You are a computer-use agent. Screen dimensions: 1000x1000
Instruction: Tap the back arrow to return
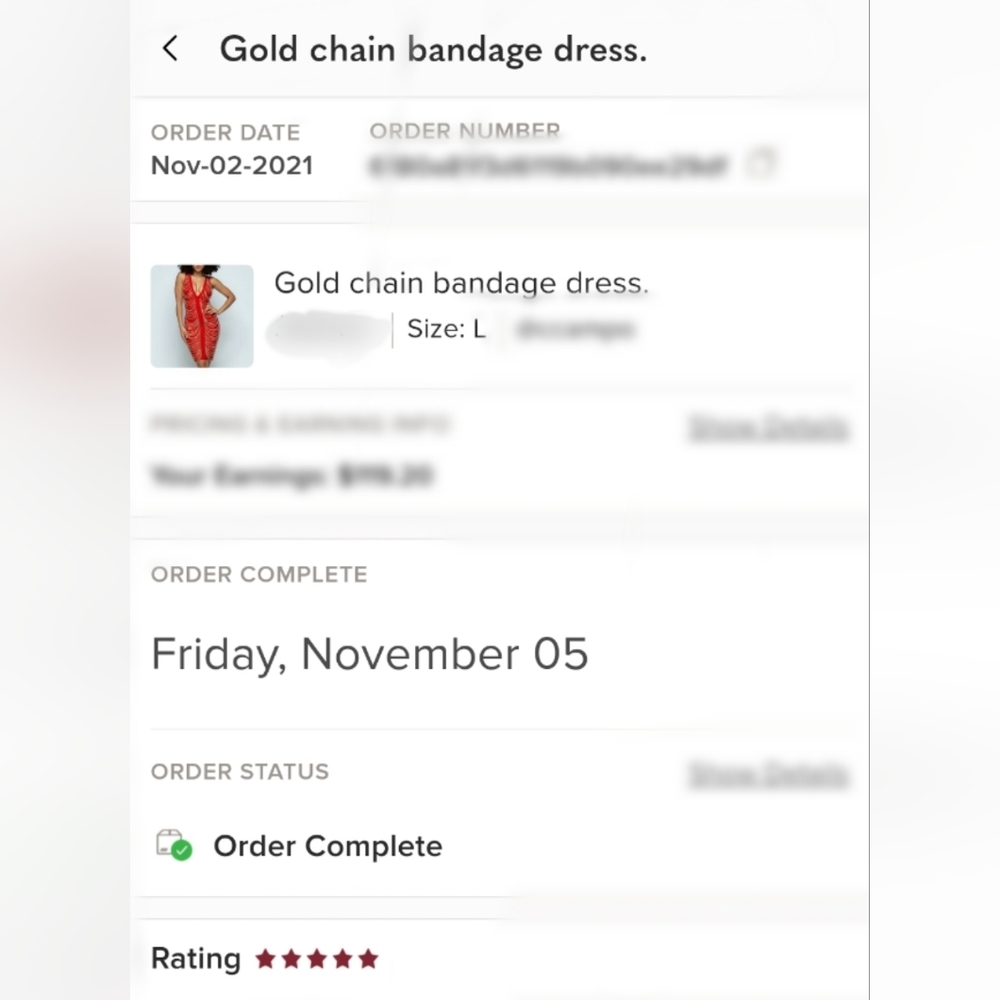pos(170,47)
